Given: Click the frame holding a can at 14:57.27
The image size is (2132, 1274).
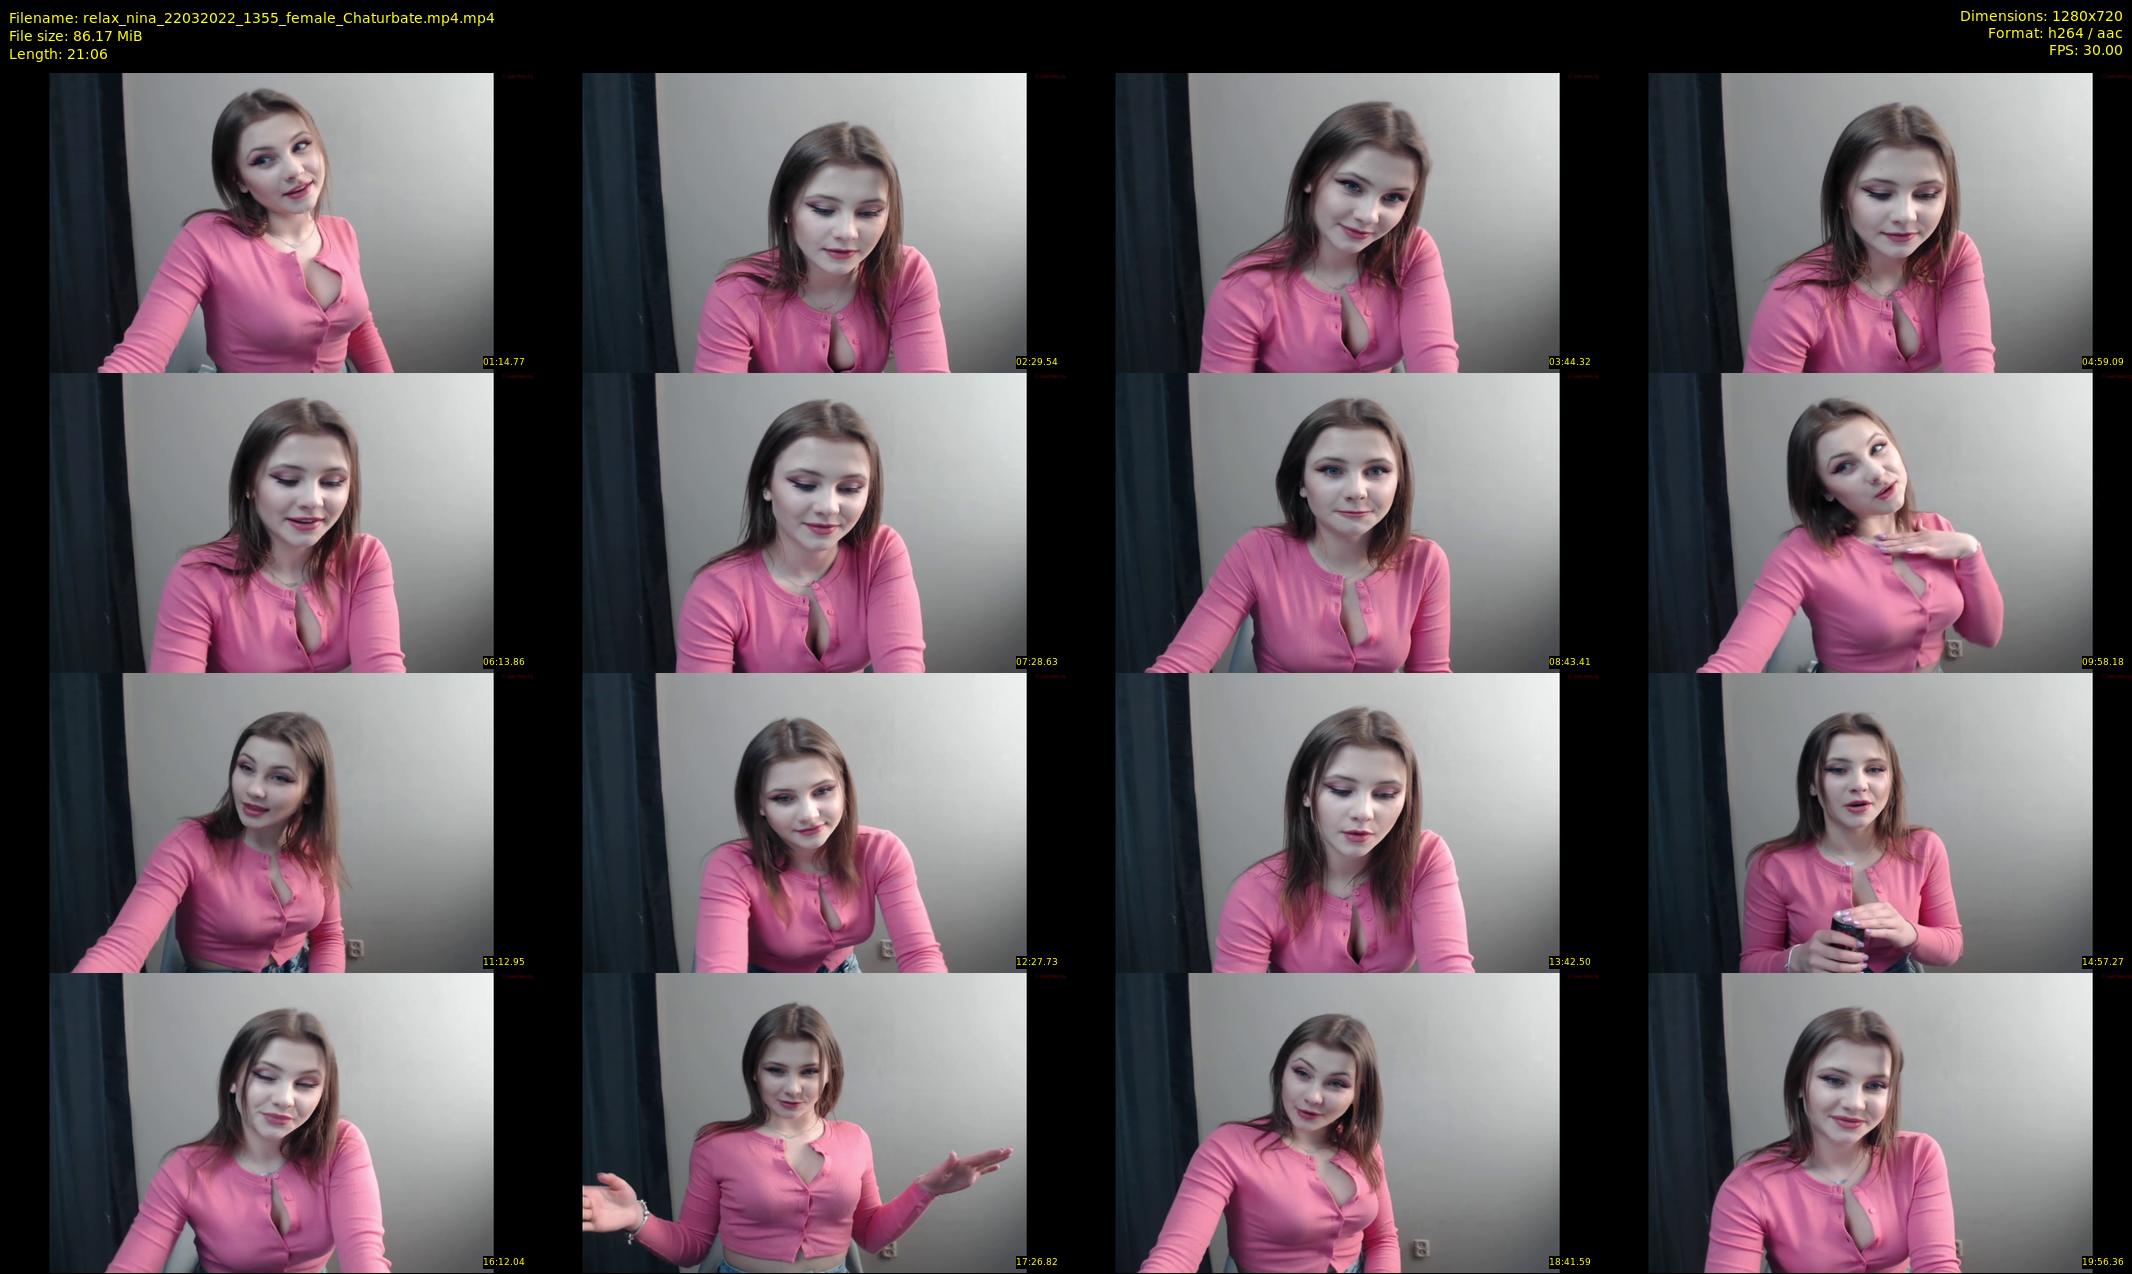Looking at the screenshot, I should pos(1870,822).
